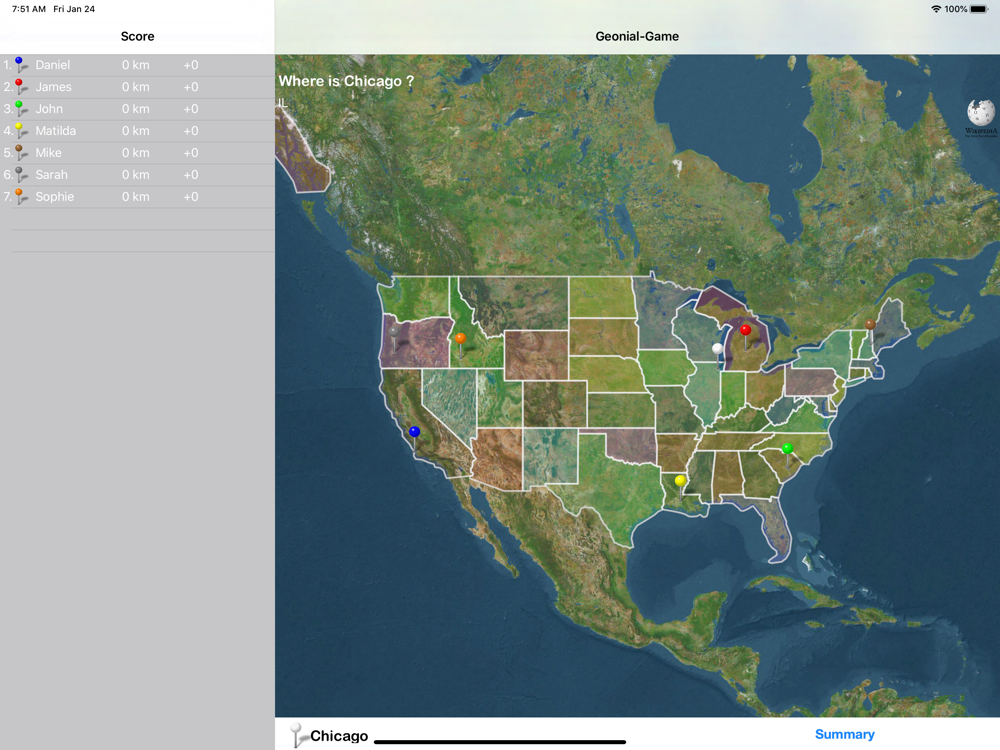Click the 7:51 AM clock in status bar
The width and height of the screenshot is (1000, 750).
pyautogui.click(x=29, y=9)
